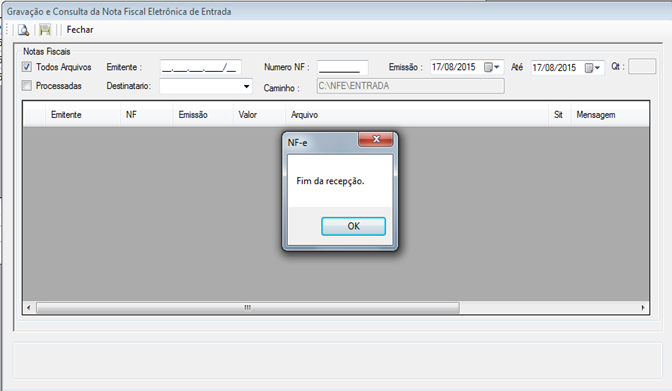This screenshot has width=672, height=391.
Task: Click the save diskette toolbar icon
Action: pyautogui.click(x=45, y=30)
